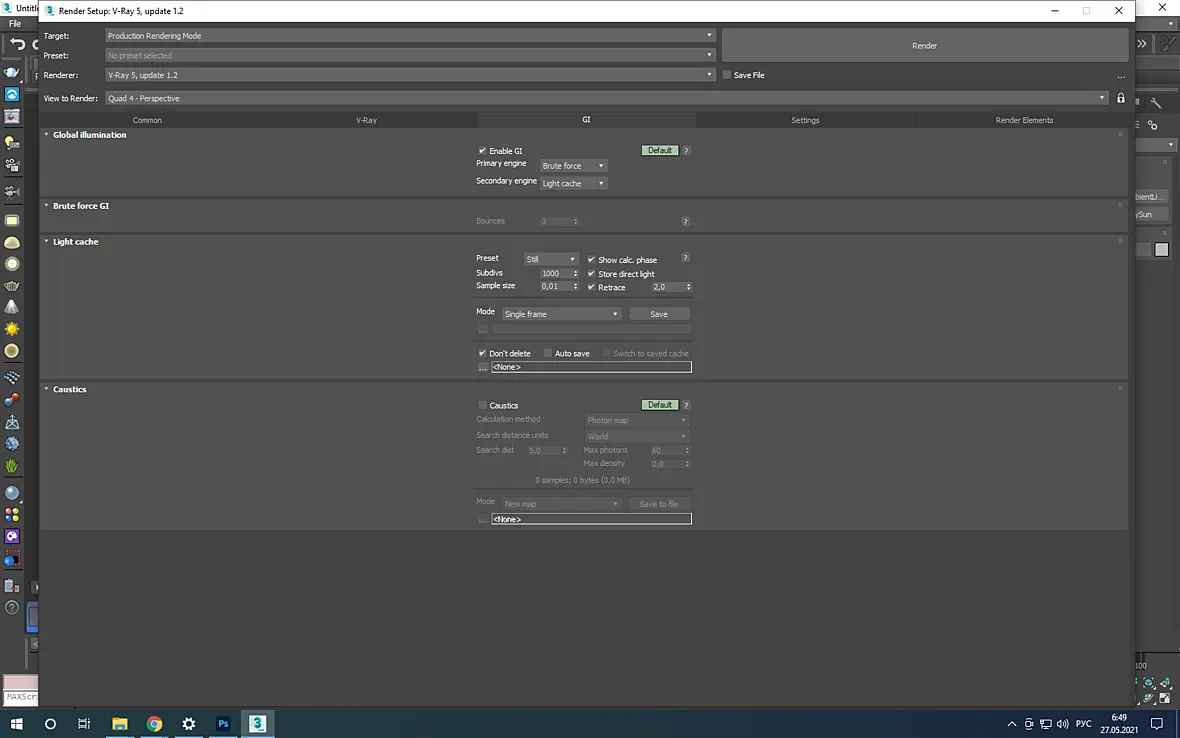Open the Secondary engine Light cache dropdown
1180x738 pixels.
pyautogui.click(x=573, y=184)
